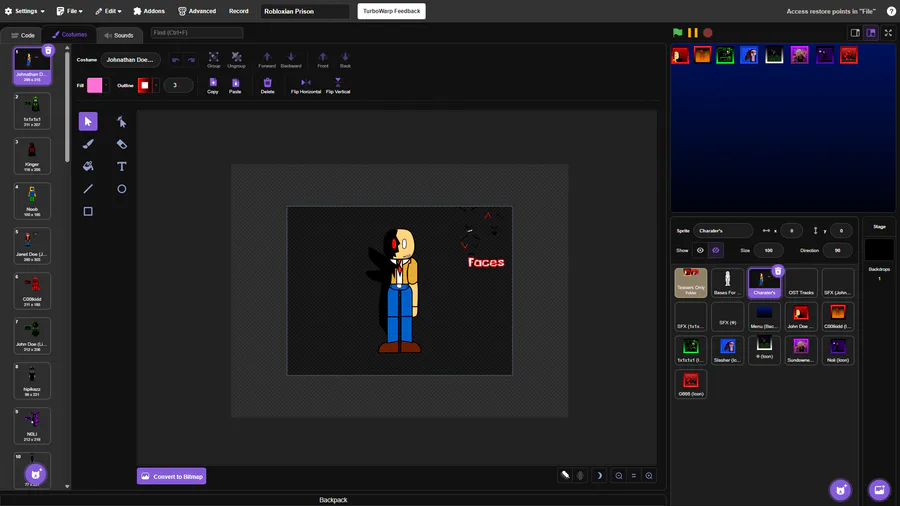This screenshot has height=506, width=900.
Task: Copy the selected shape
Action: [x=213, y=85]
